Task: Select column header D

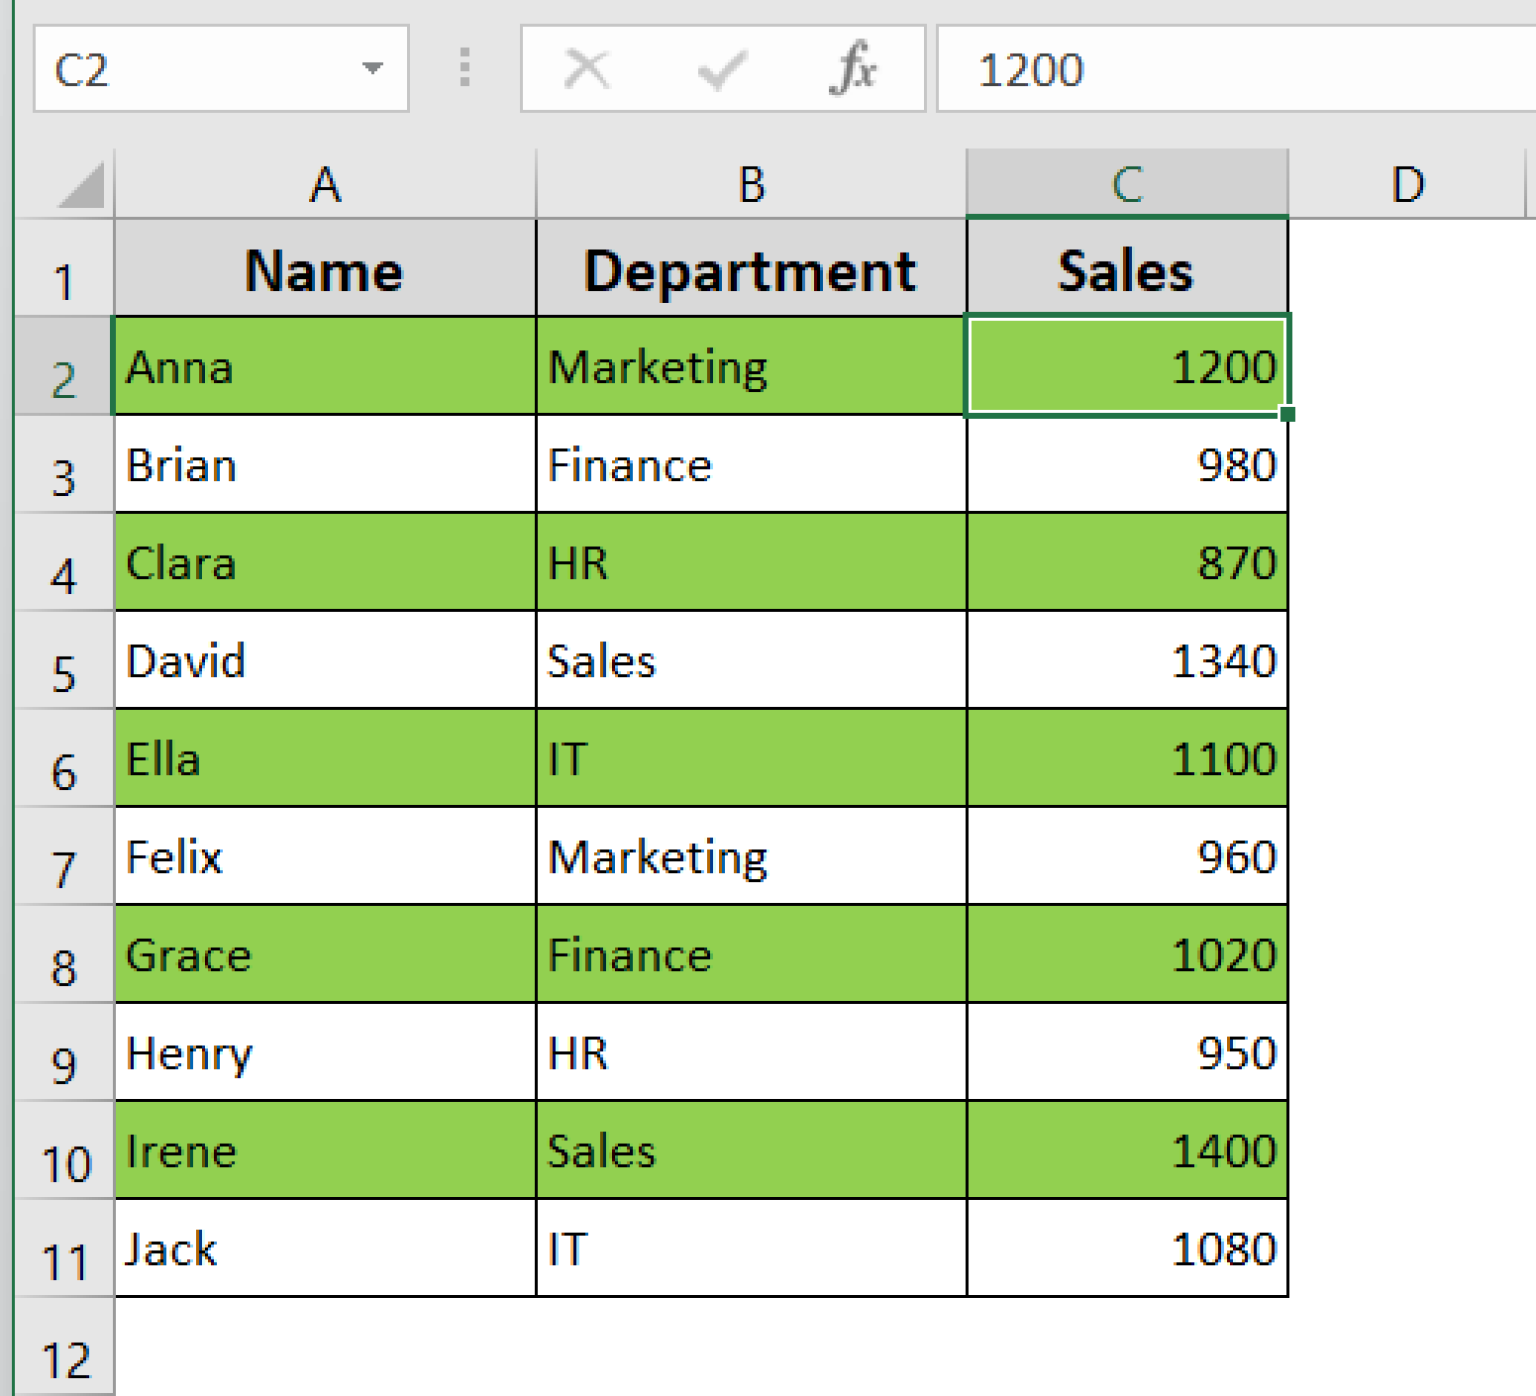Action: coord(1410,185)
